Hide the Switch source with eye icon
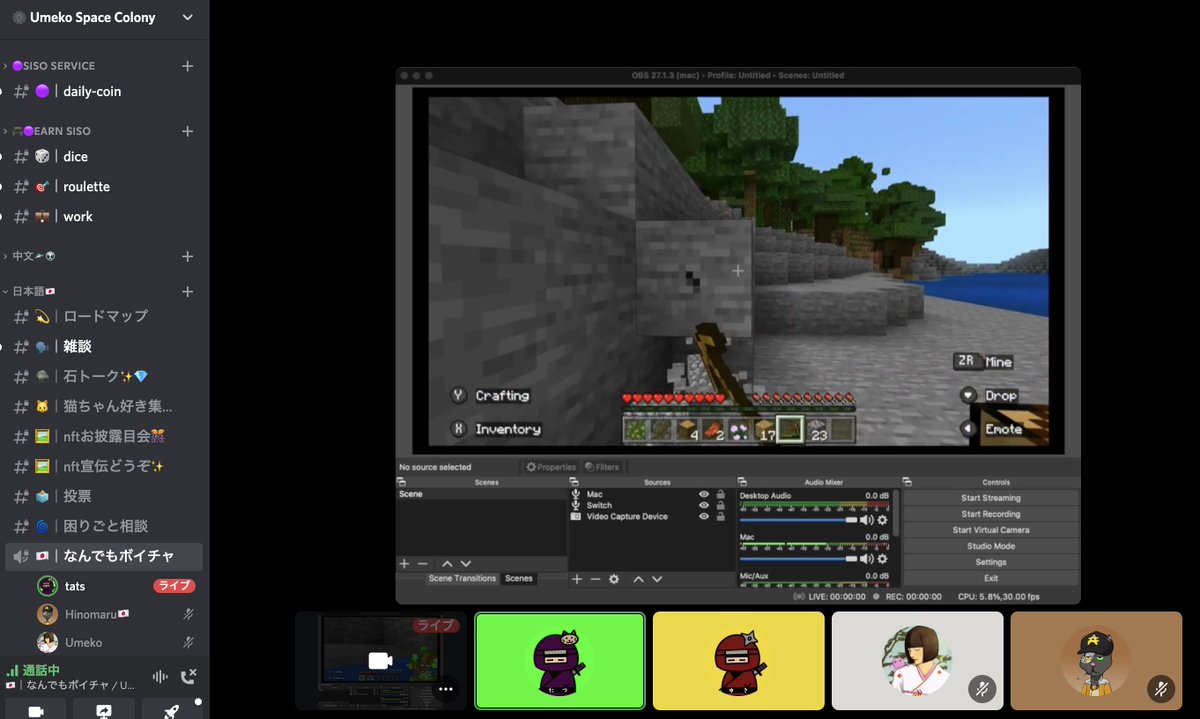This screenshot has height=719, width=1200. [704, 505]
